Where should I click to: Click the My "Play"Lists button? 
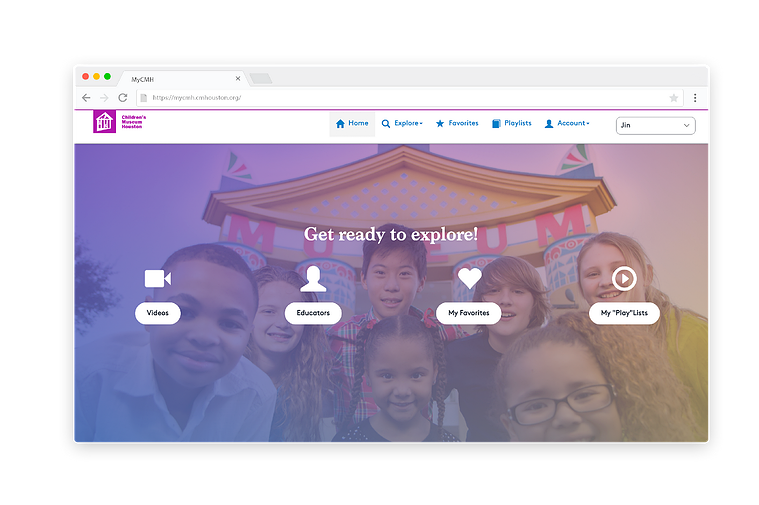(624, 313)
